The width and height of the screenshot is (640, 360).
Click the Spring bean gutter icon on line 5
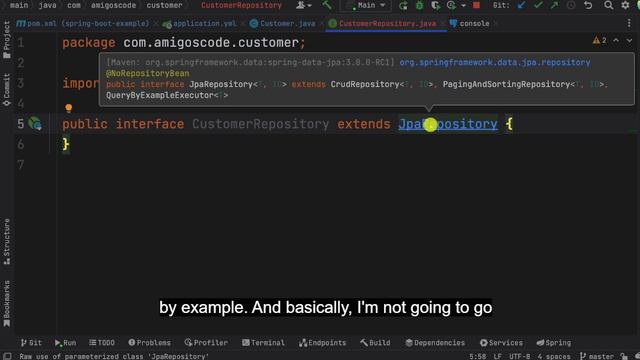click(x=35, y=123)
